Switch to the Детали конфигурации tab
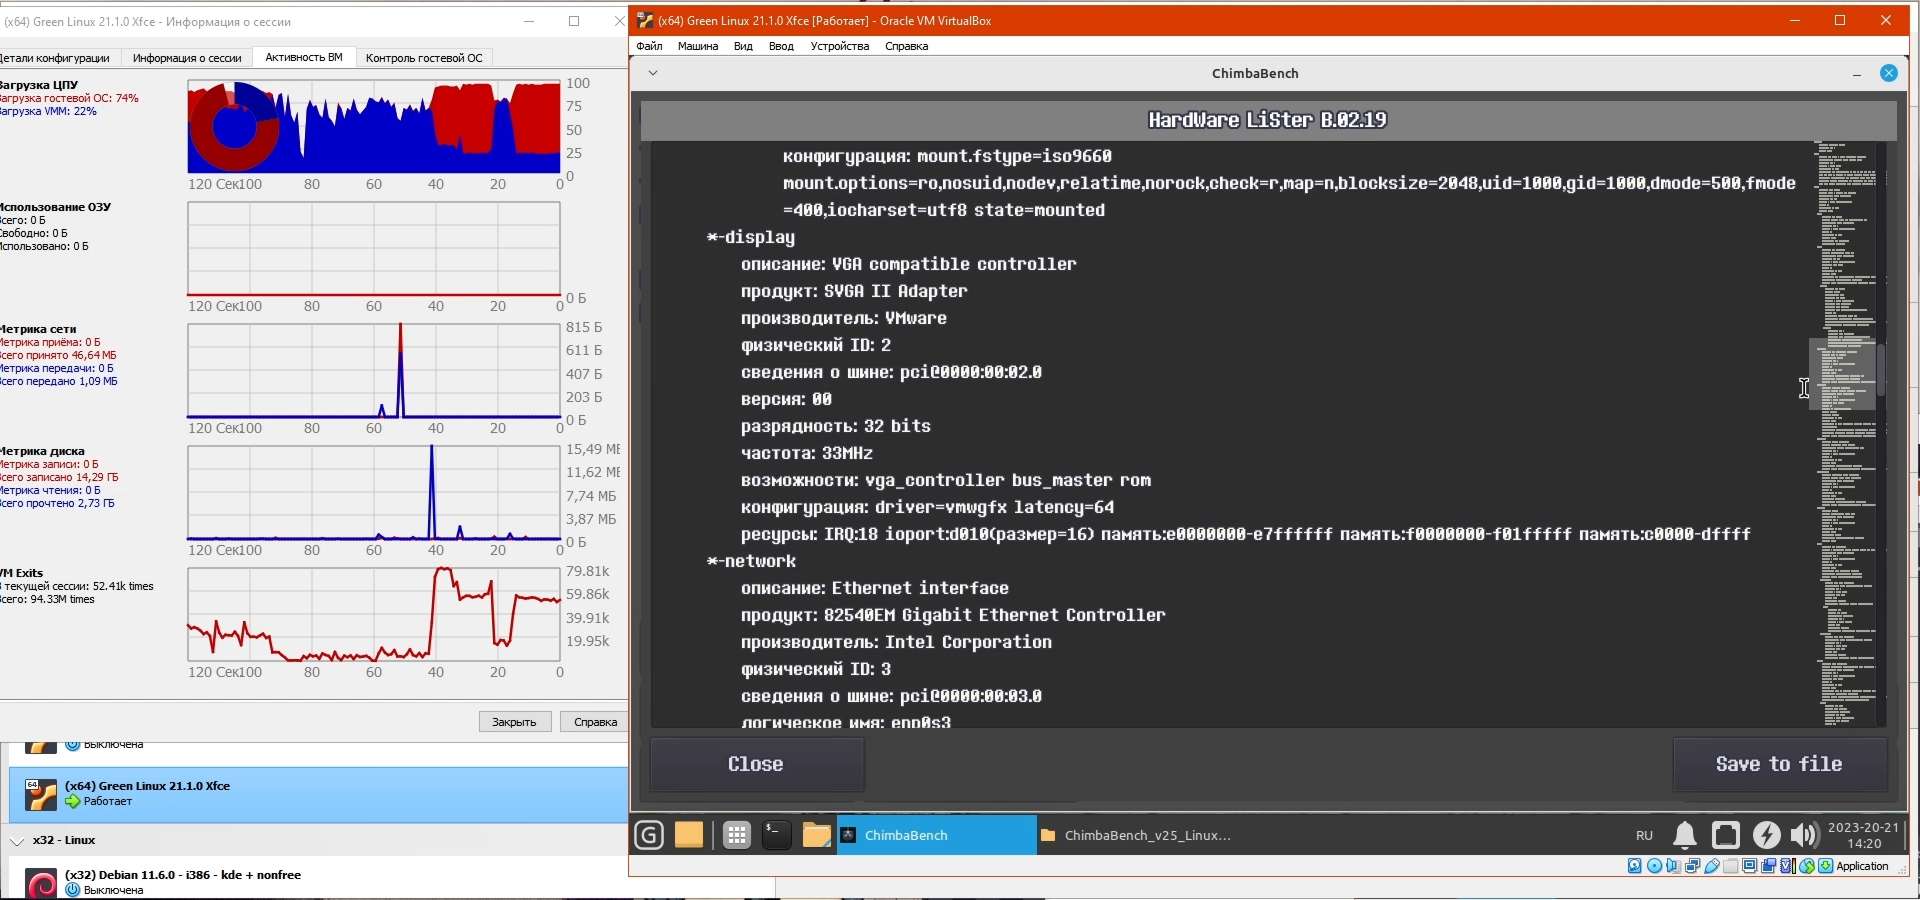 pos(58,58)
